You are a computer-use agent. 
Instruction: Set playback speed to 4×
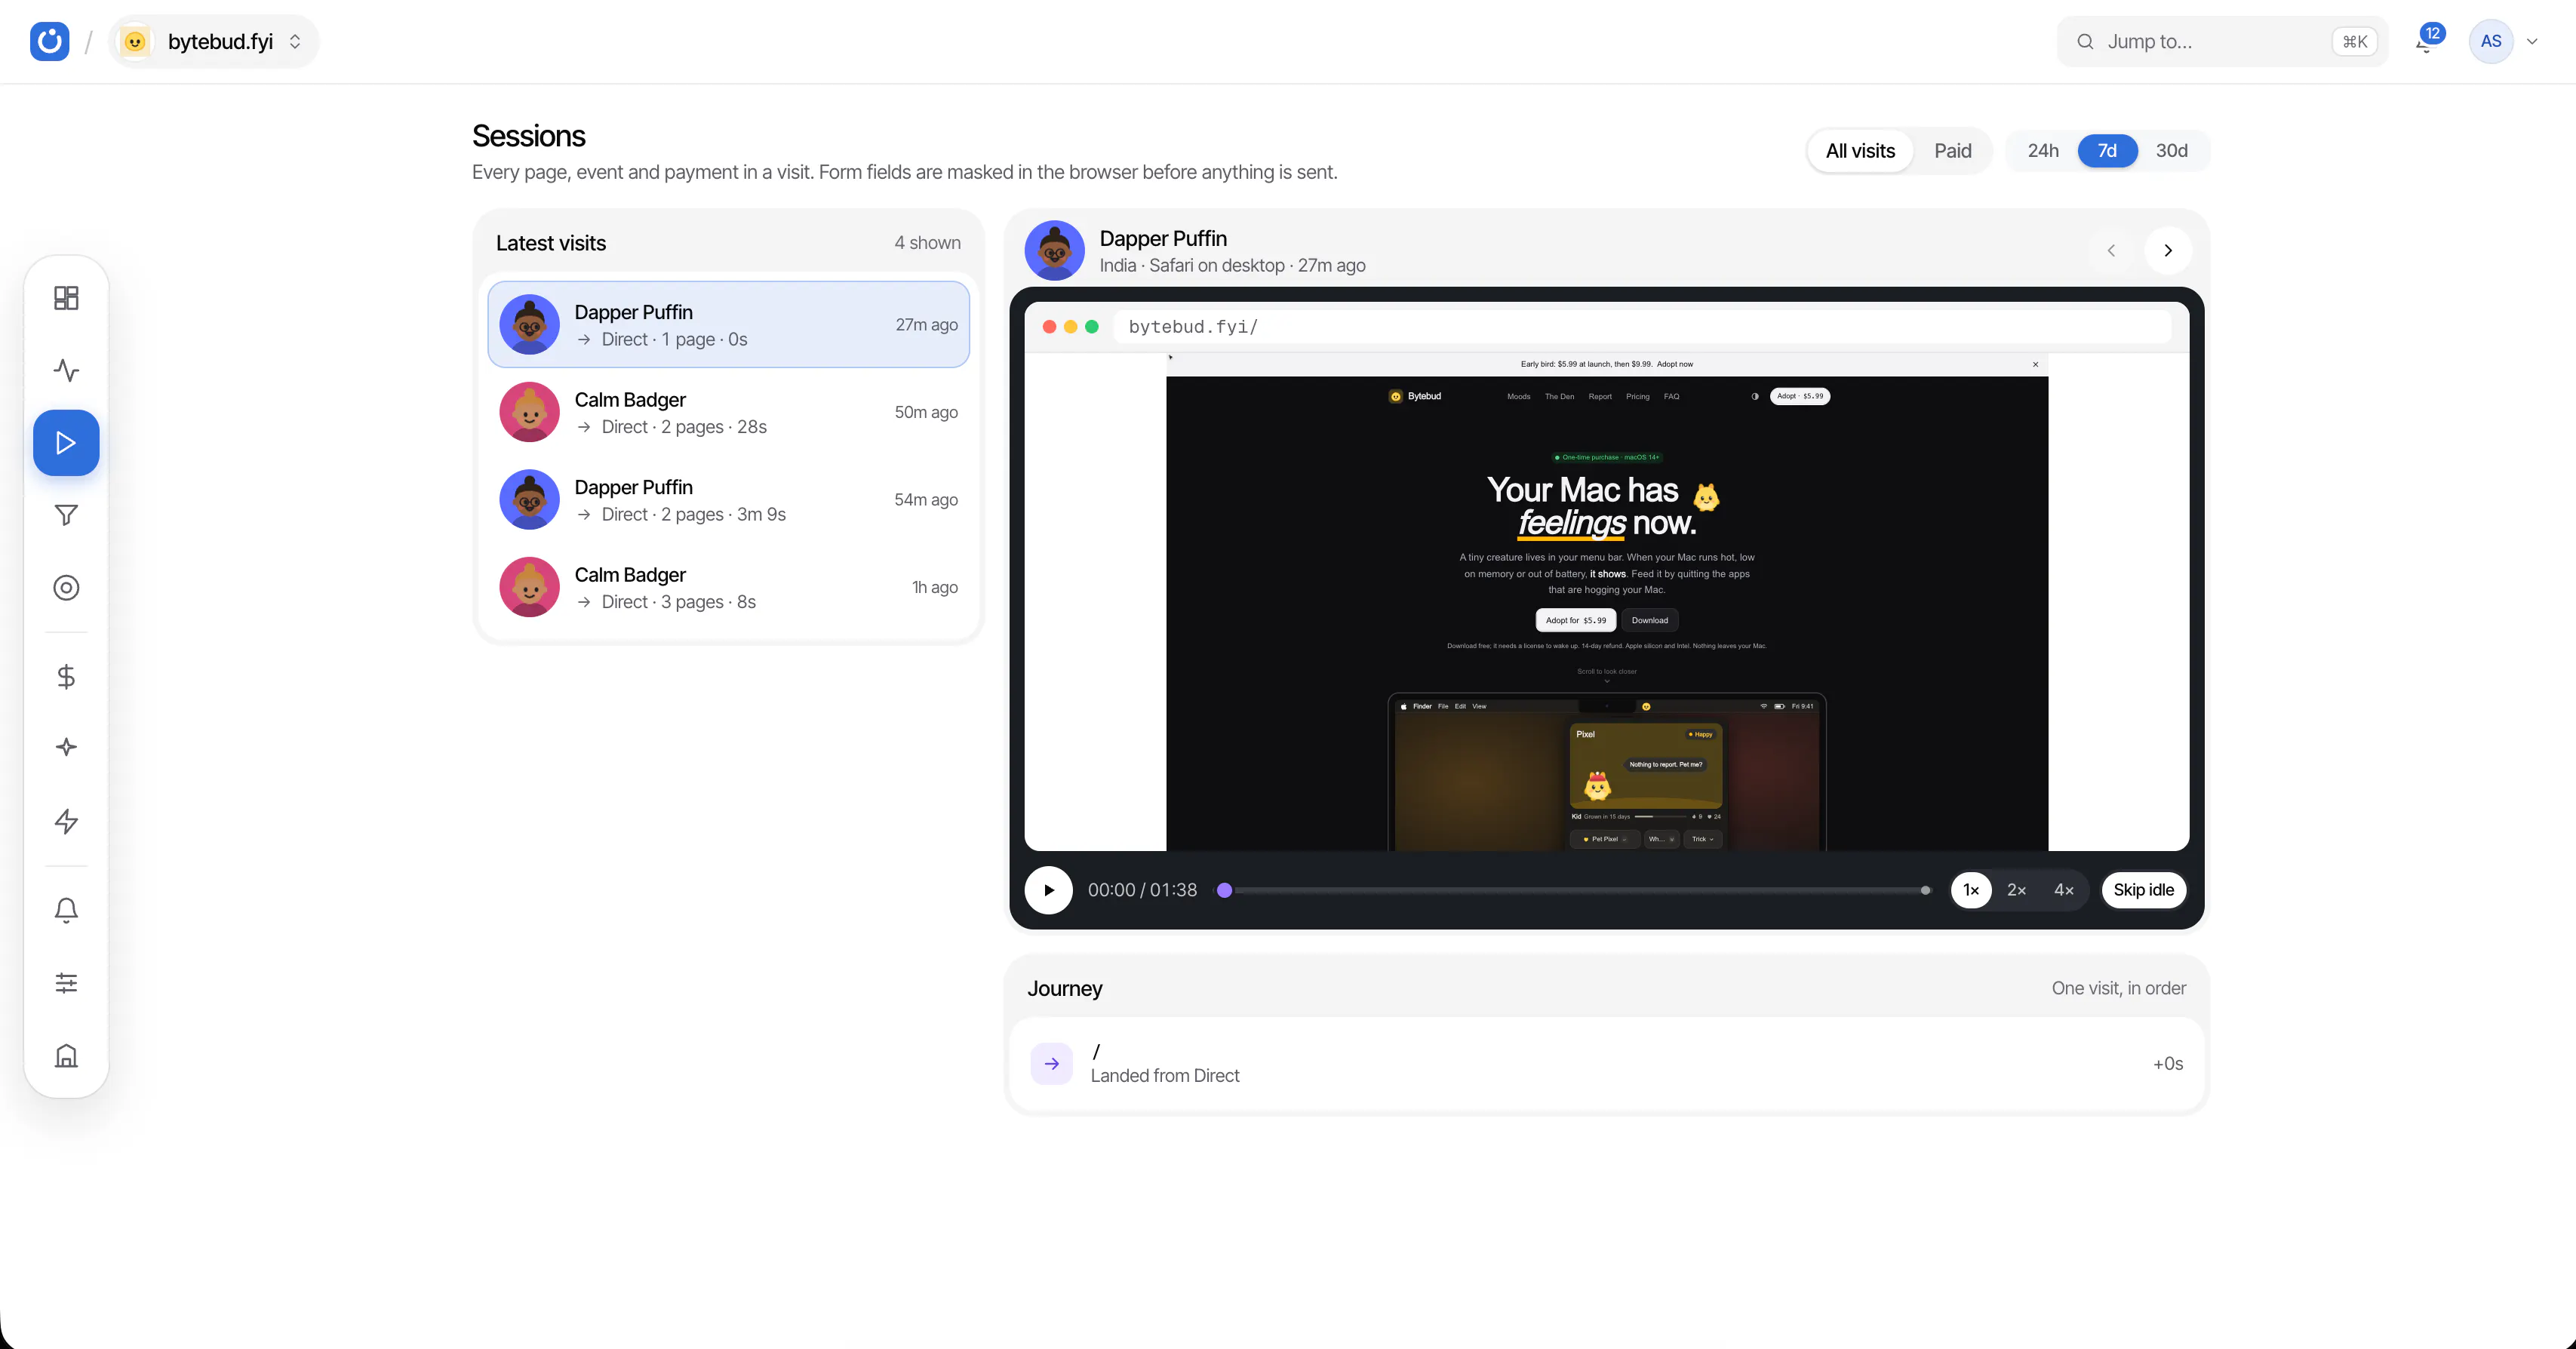[2064, 890]
